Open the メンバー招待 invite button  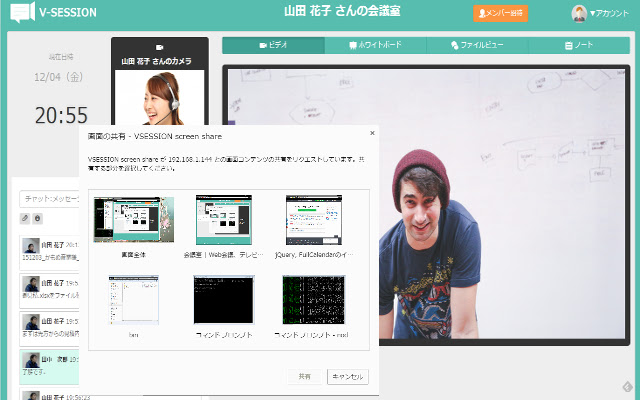point(500,13)
